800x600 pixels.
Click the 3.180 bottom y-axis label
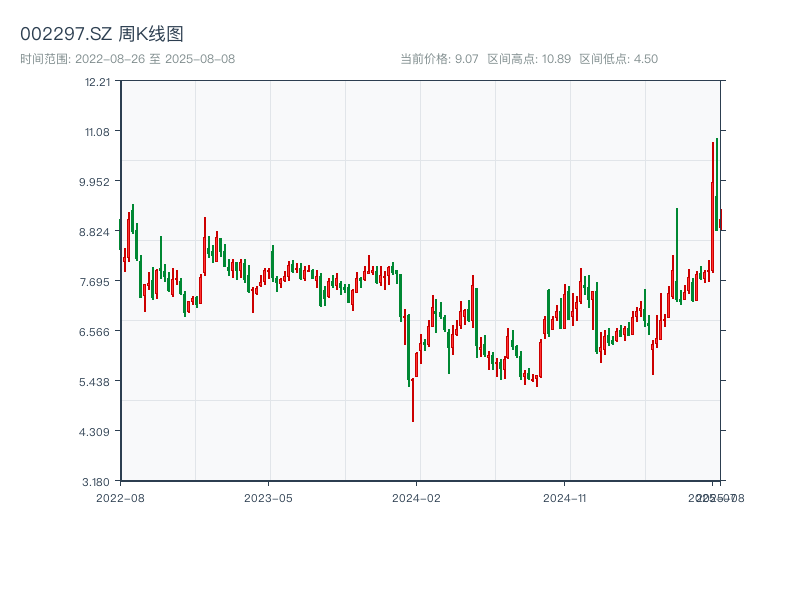(x=96, y=482)
